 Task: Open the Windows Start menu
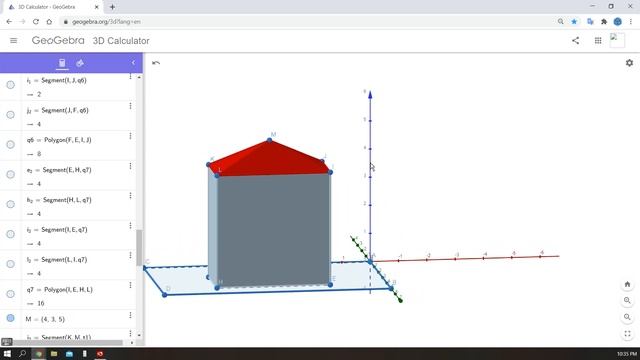click(x=7, y=353)
